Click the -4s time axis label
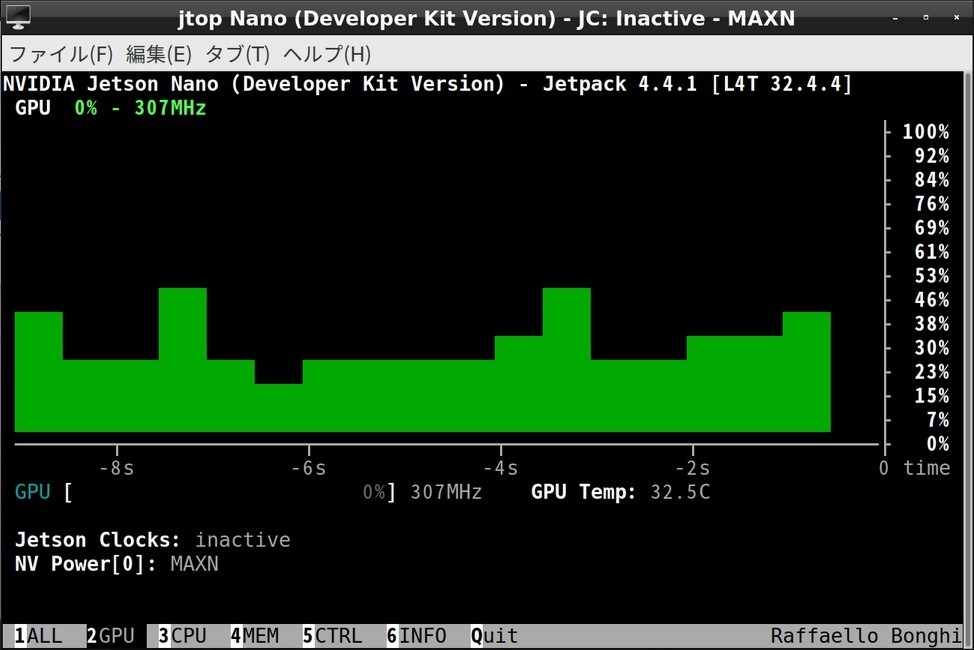This screenshot has width=974, height=650. (x=501, y=468)
